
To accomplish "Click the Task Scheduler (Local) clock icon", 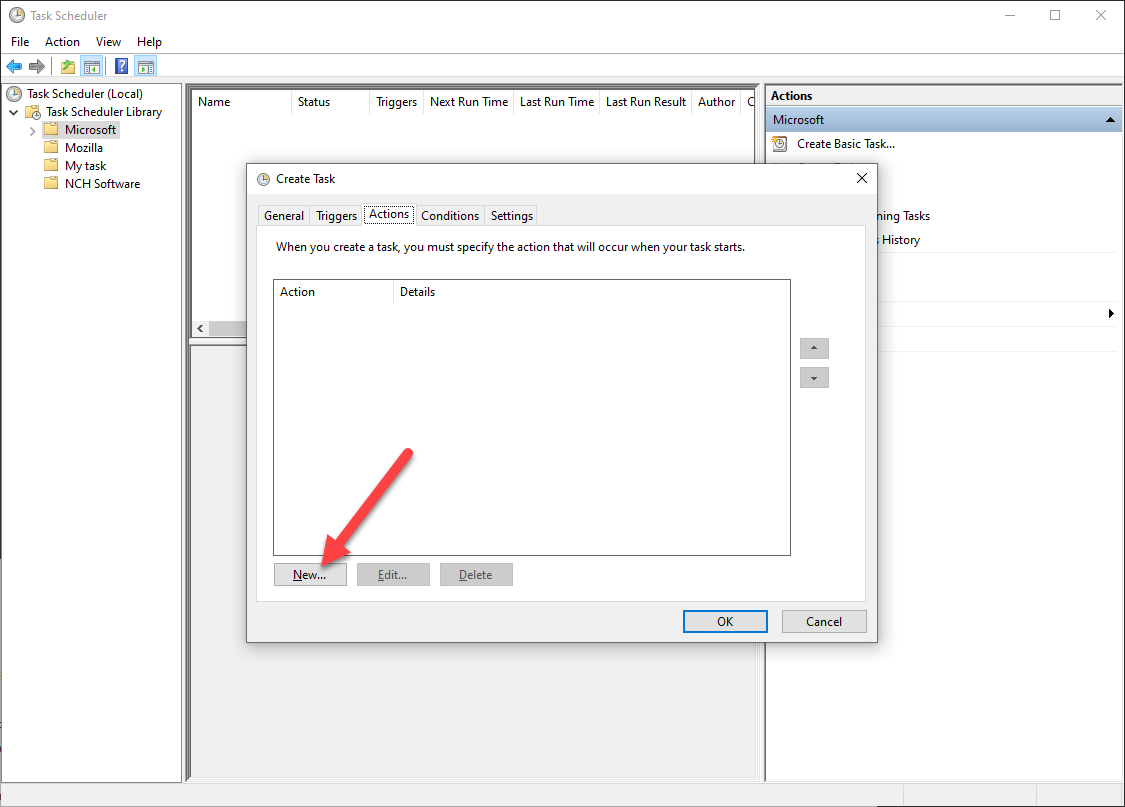I will click(x=14, y=93).
